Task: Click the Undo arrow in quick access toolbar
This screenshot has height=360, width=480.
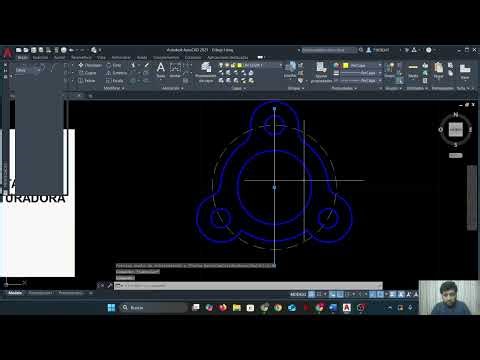Action: pos(71,50)
